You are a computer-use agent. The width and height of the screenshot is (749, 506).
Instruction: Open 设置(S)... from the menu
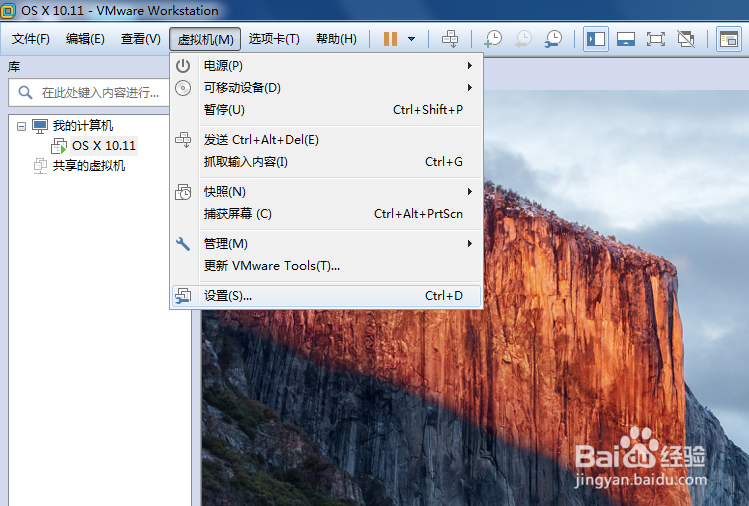click(327, 296)
